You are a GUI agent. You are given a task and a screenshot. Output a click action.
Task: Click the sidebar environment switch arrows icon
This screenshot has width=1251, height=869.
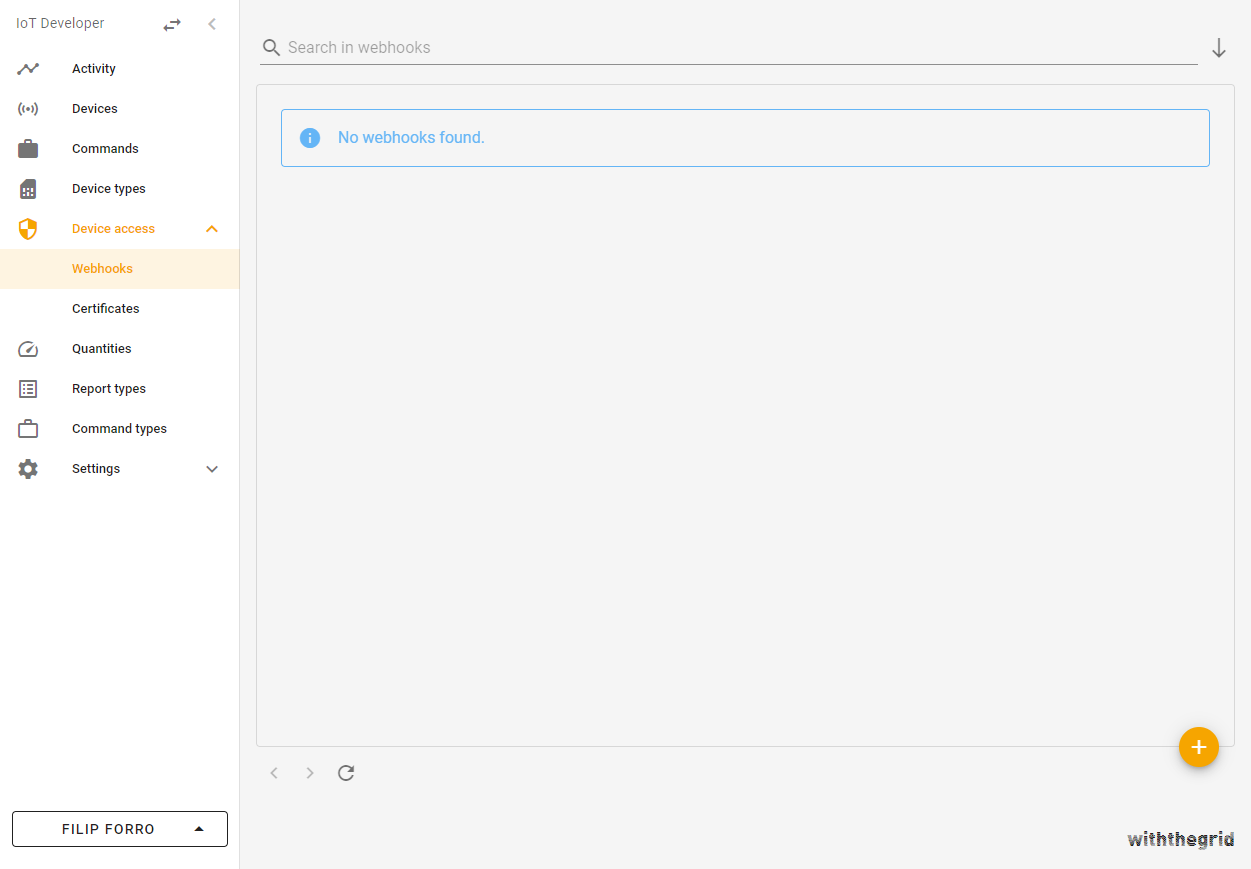171,23
